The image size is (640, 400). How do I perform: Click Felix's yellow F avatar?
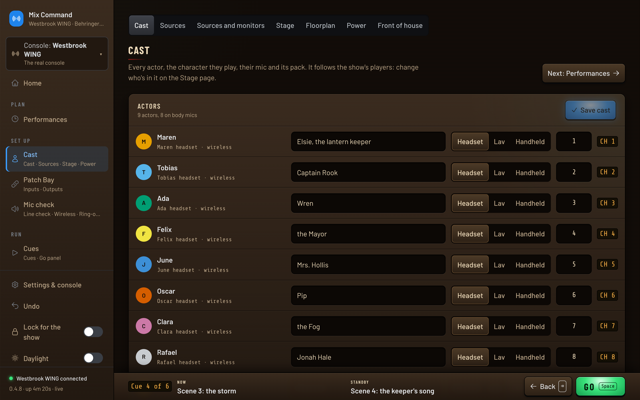144,234
